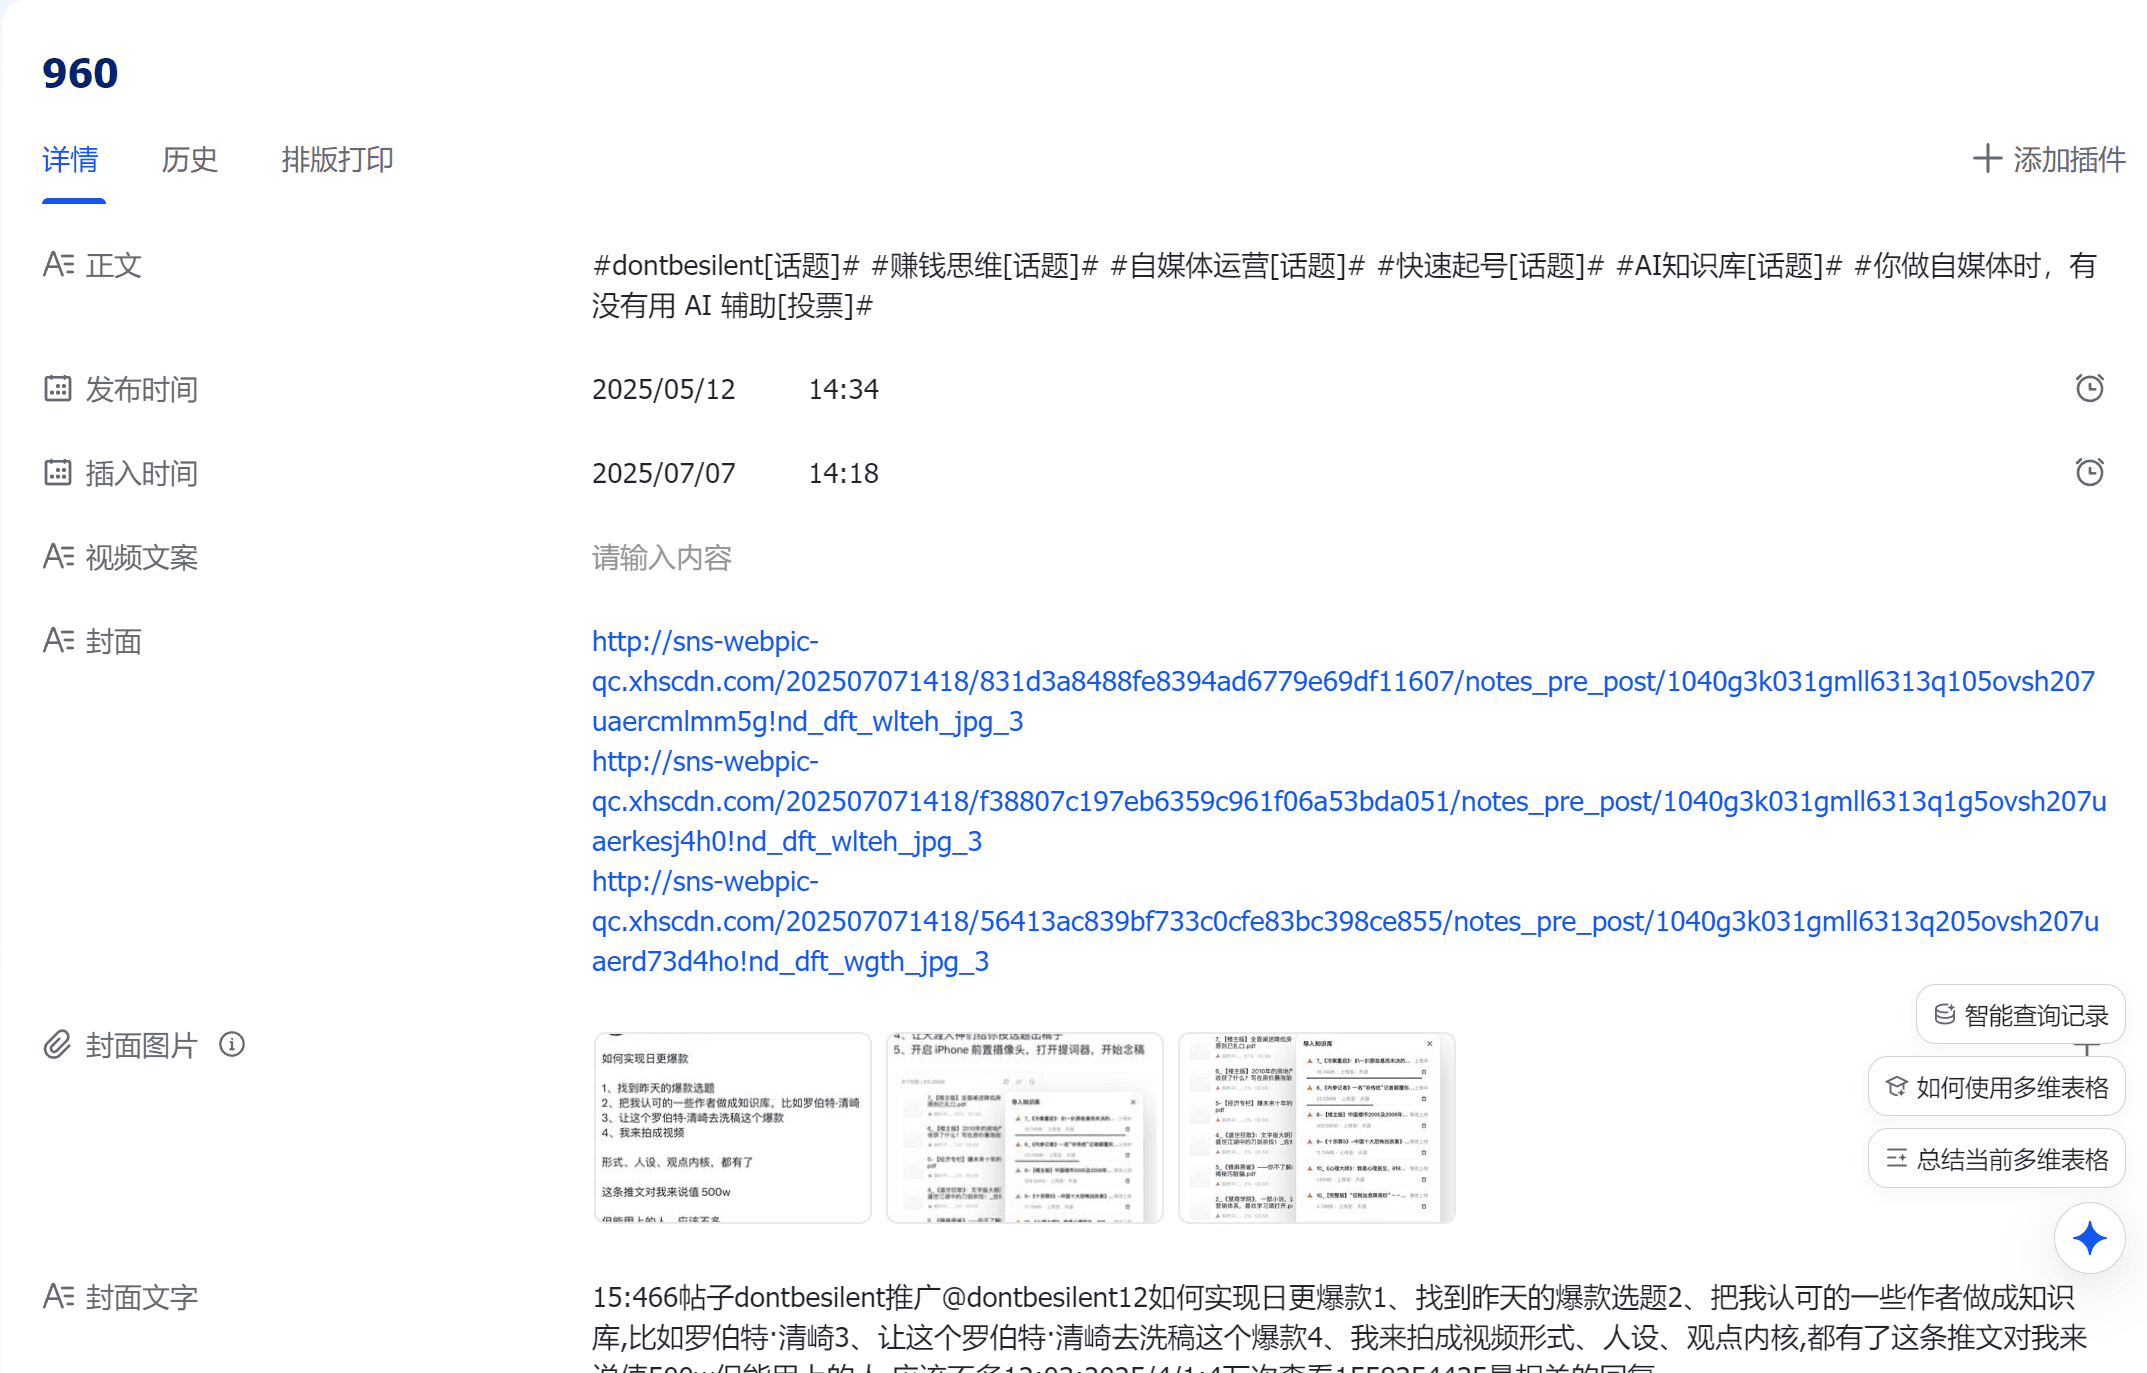
Task: Open 智能查询记录 button
Action: [x=2021, y=1015]
